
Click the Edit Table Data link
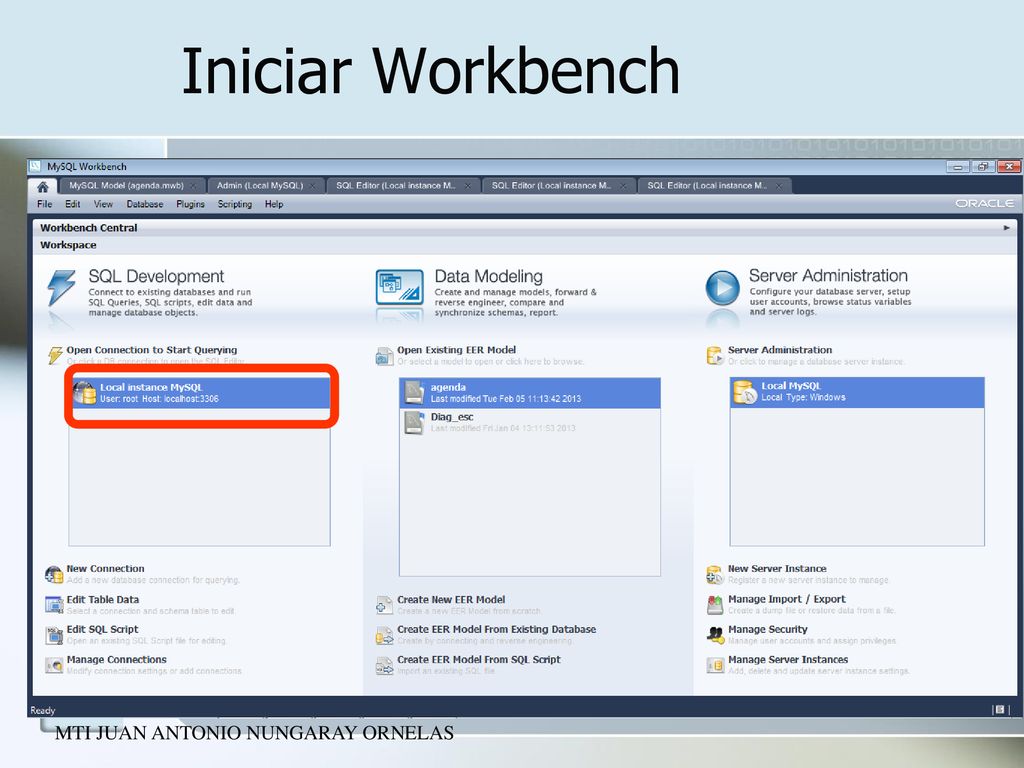[x=103, y=600]
